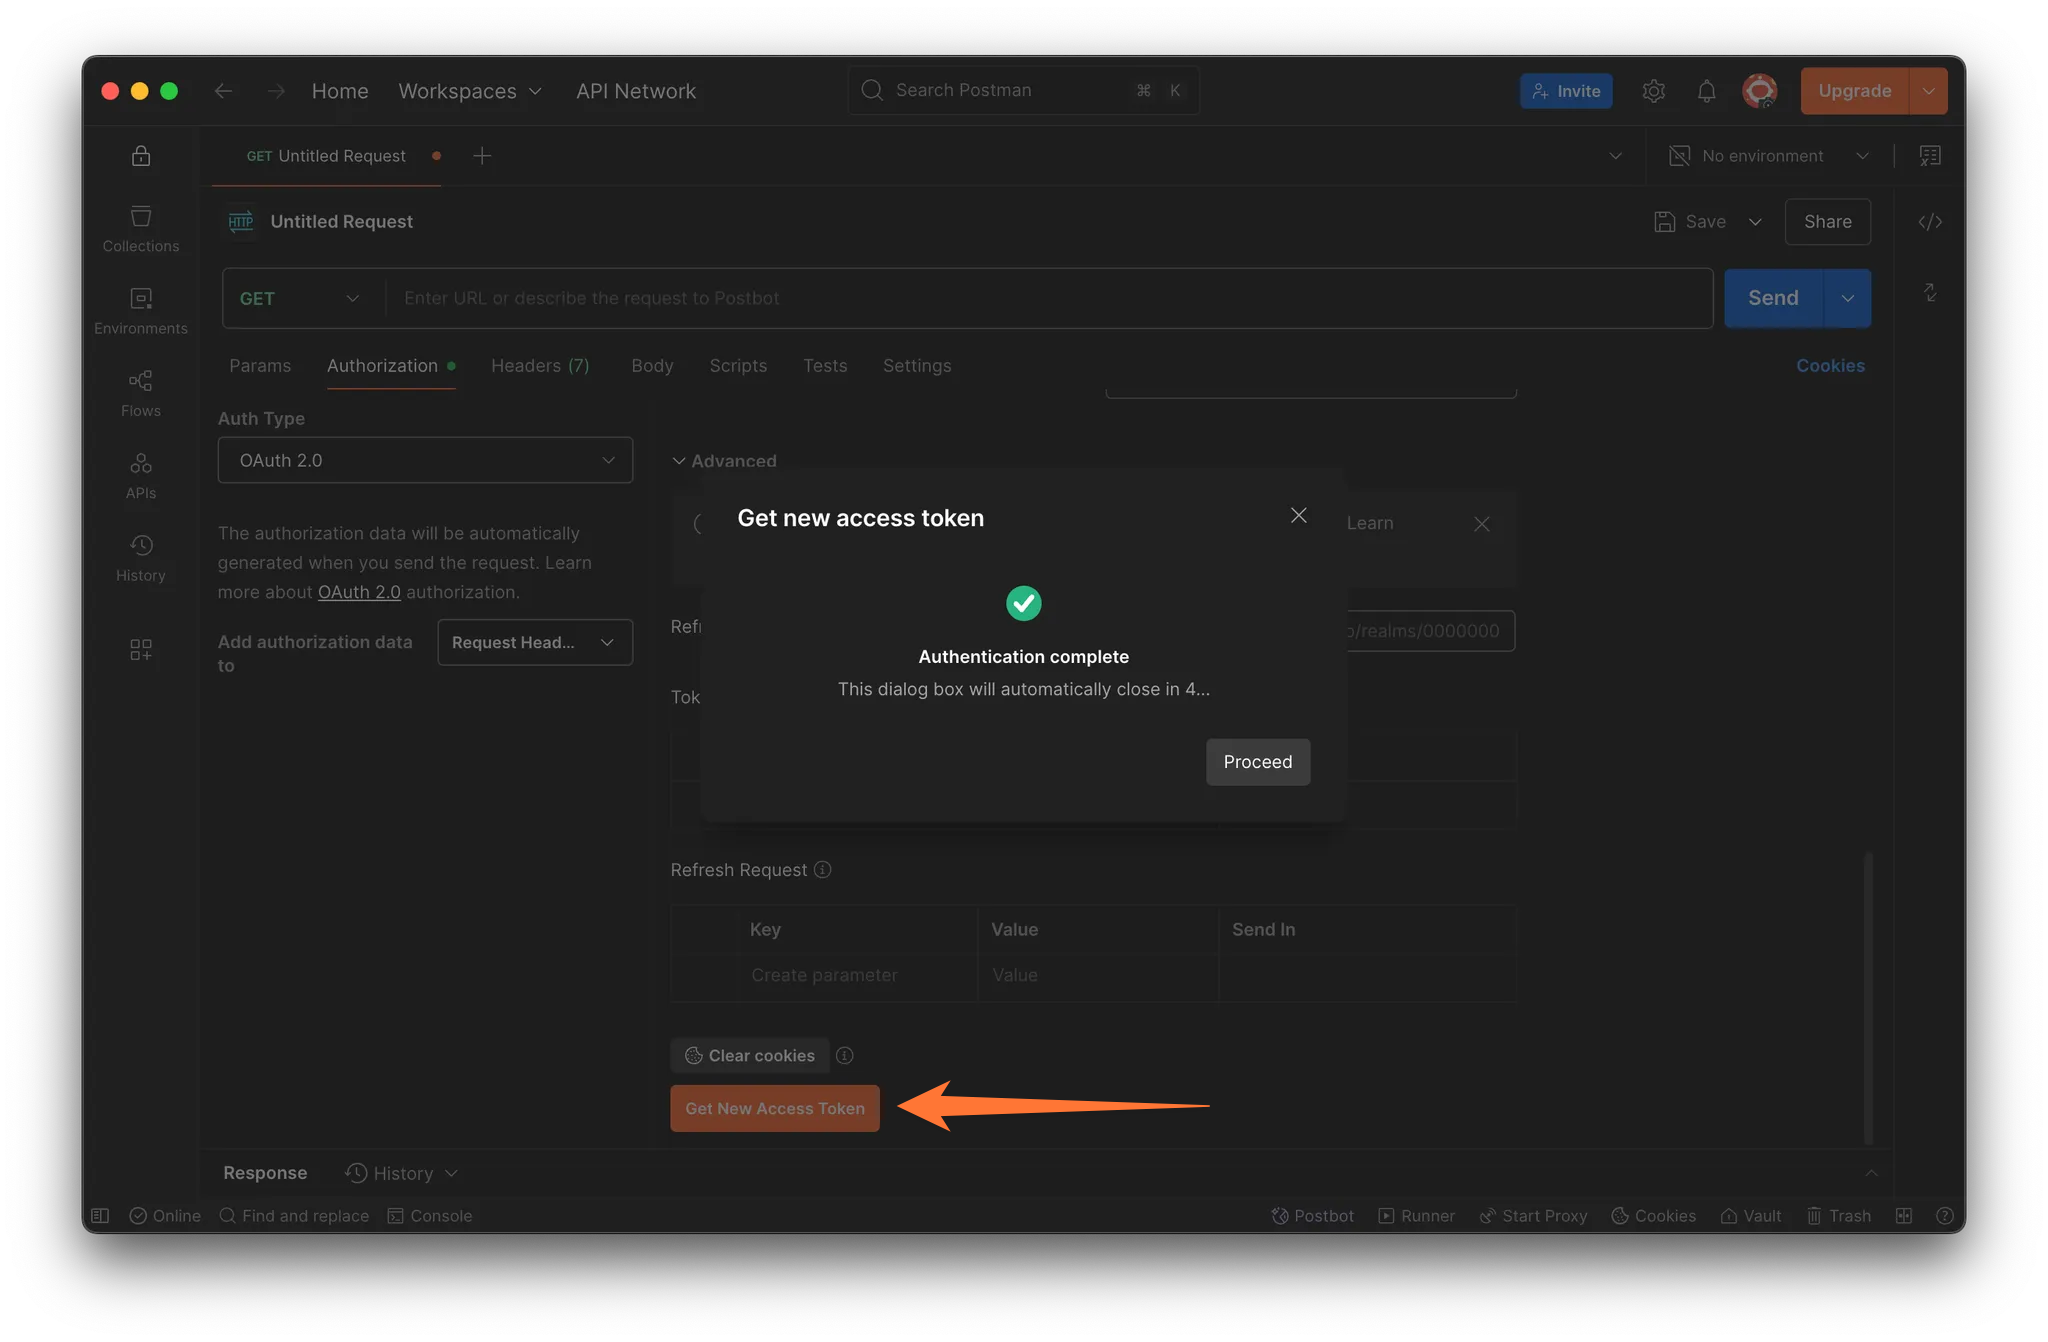
Task: Click the info icon beside Refresh Request
Action: (x=822, y=870)
